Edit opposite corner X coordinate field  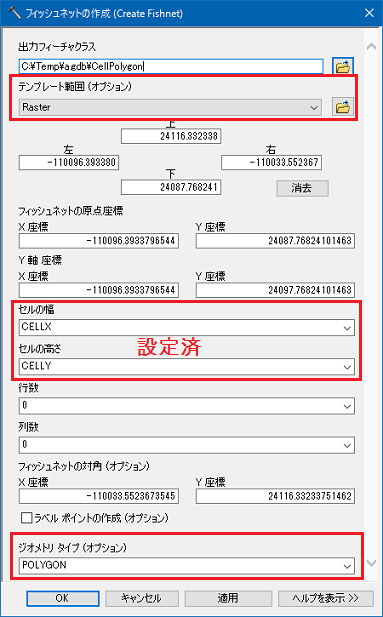coord(99,496)
